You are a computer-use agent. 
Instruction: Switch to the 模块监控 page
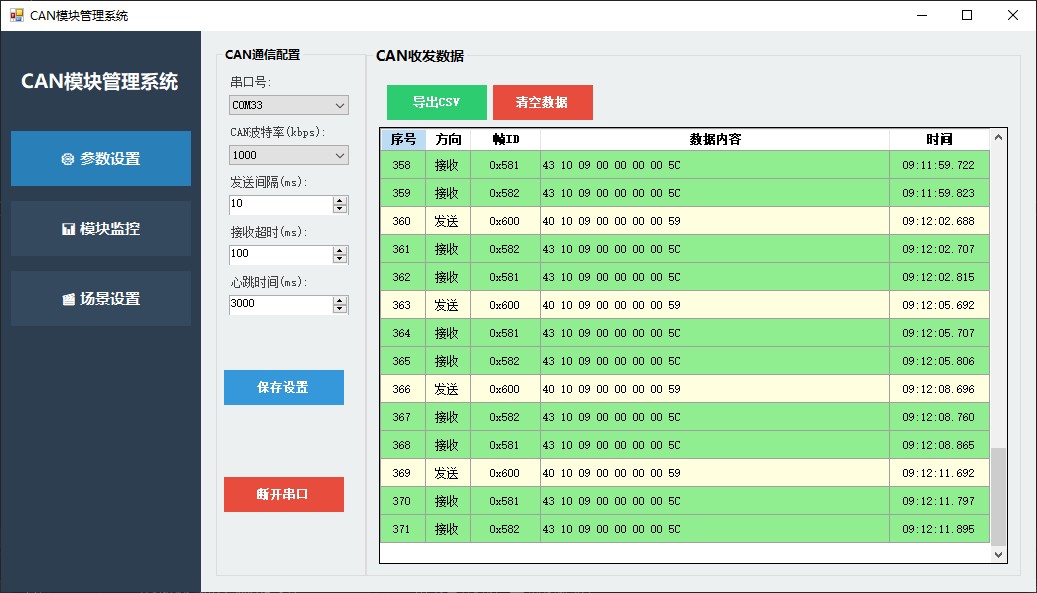point(100,228)
